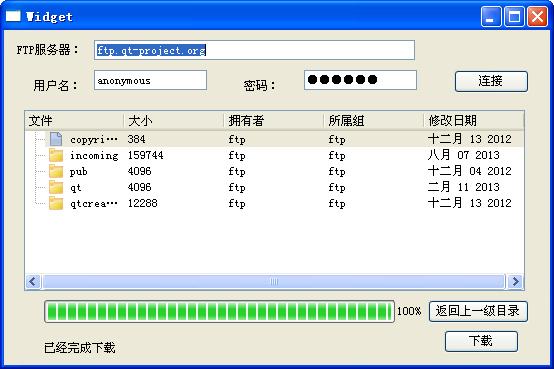554x369 pixels.
Task: Click the incoming folder icon
Action: 56,156
